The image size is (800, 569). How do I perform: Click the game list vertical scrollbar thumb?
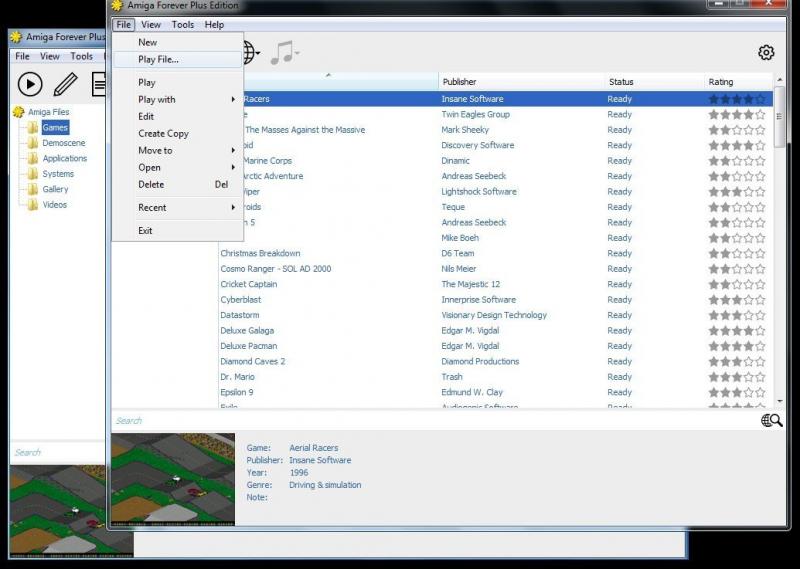tap(779, 118)
